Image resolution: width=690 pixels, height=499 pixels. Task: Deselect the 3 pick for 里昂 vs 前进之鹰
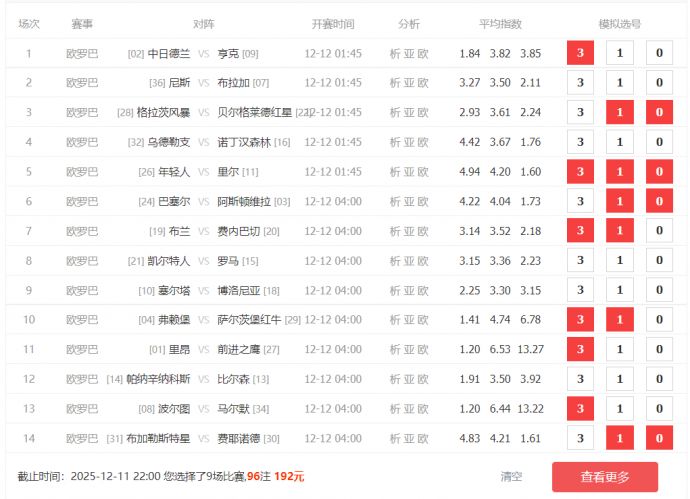[x=580, y=349]
